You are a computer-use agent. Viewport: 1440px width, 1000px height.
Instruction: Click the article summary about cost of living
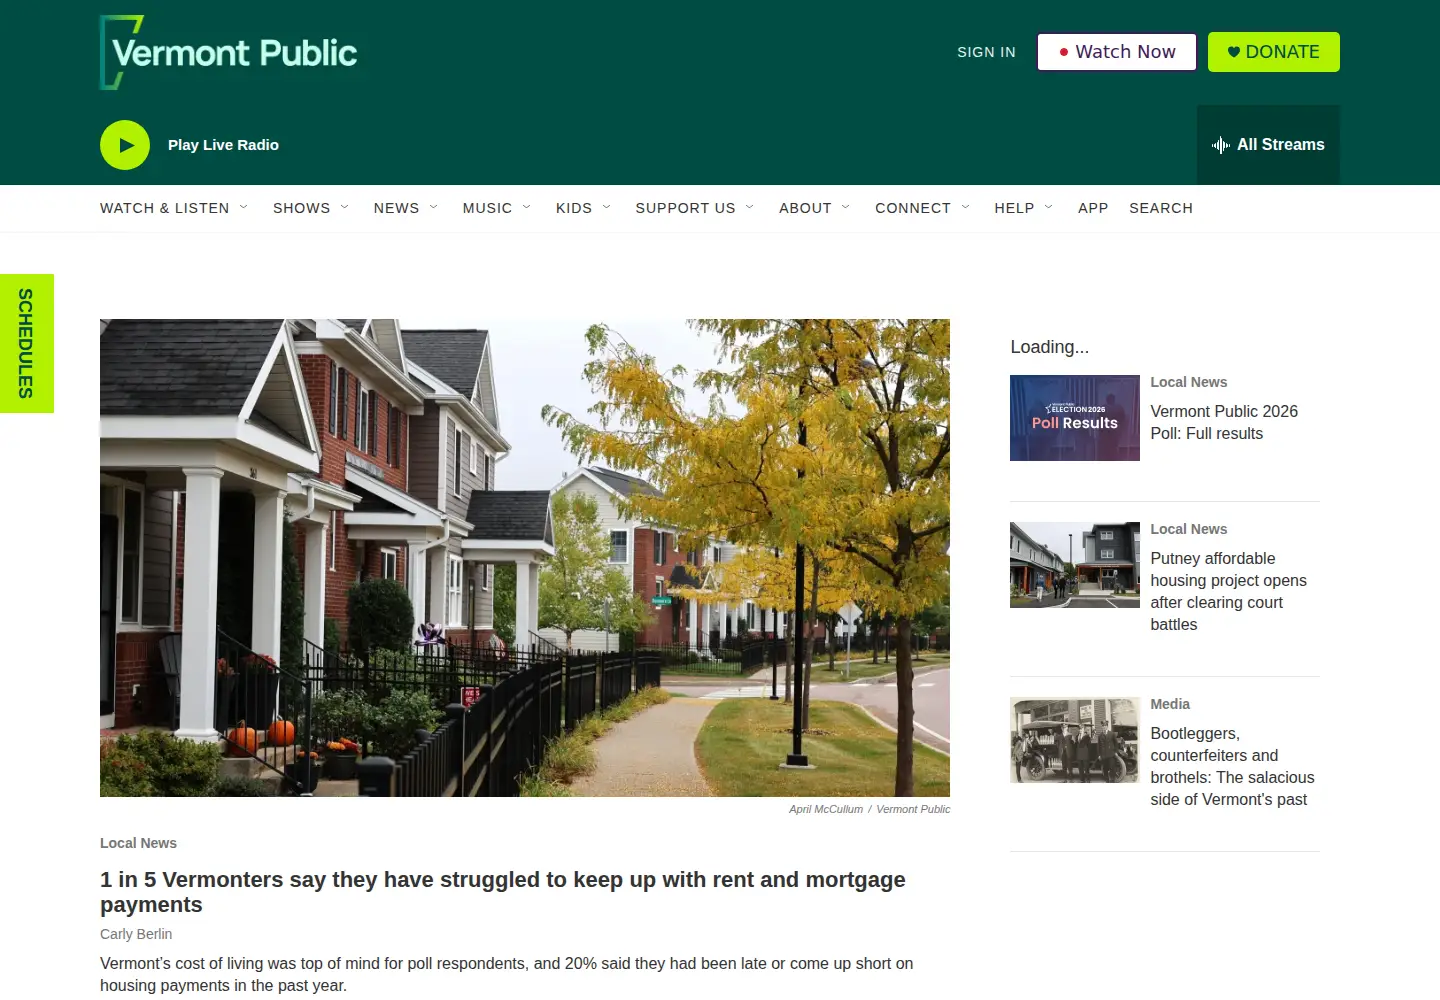click(x=507, y=975)
